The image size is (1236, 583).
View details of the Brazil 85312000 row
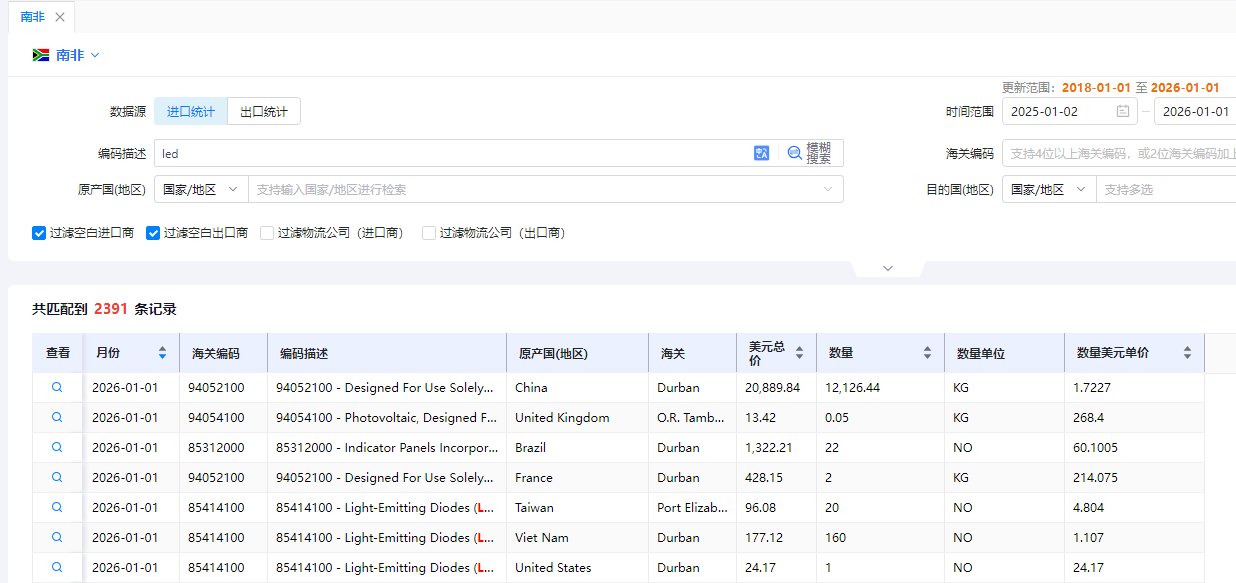[57, 447]
